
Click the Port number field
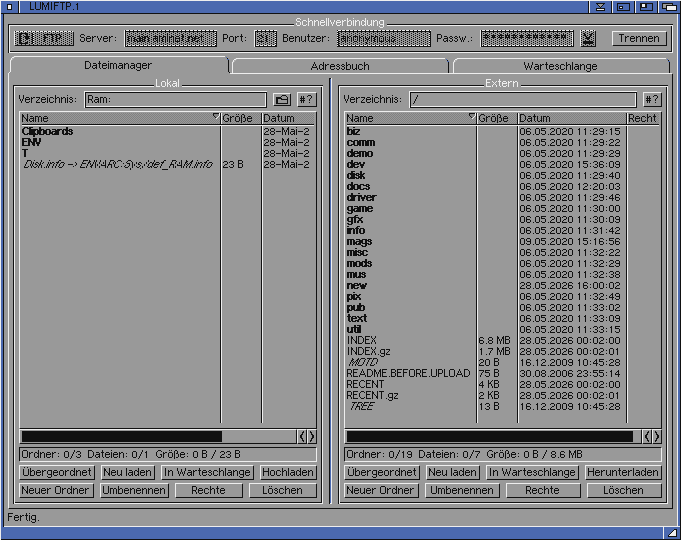[265, 38]
